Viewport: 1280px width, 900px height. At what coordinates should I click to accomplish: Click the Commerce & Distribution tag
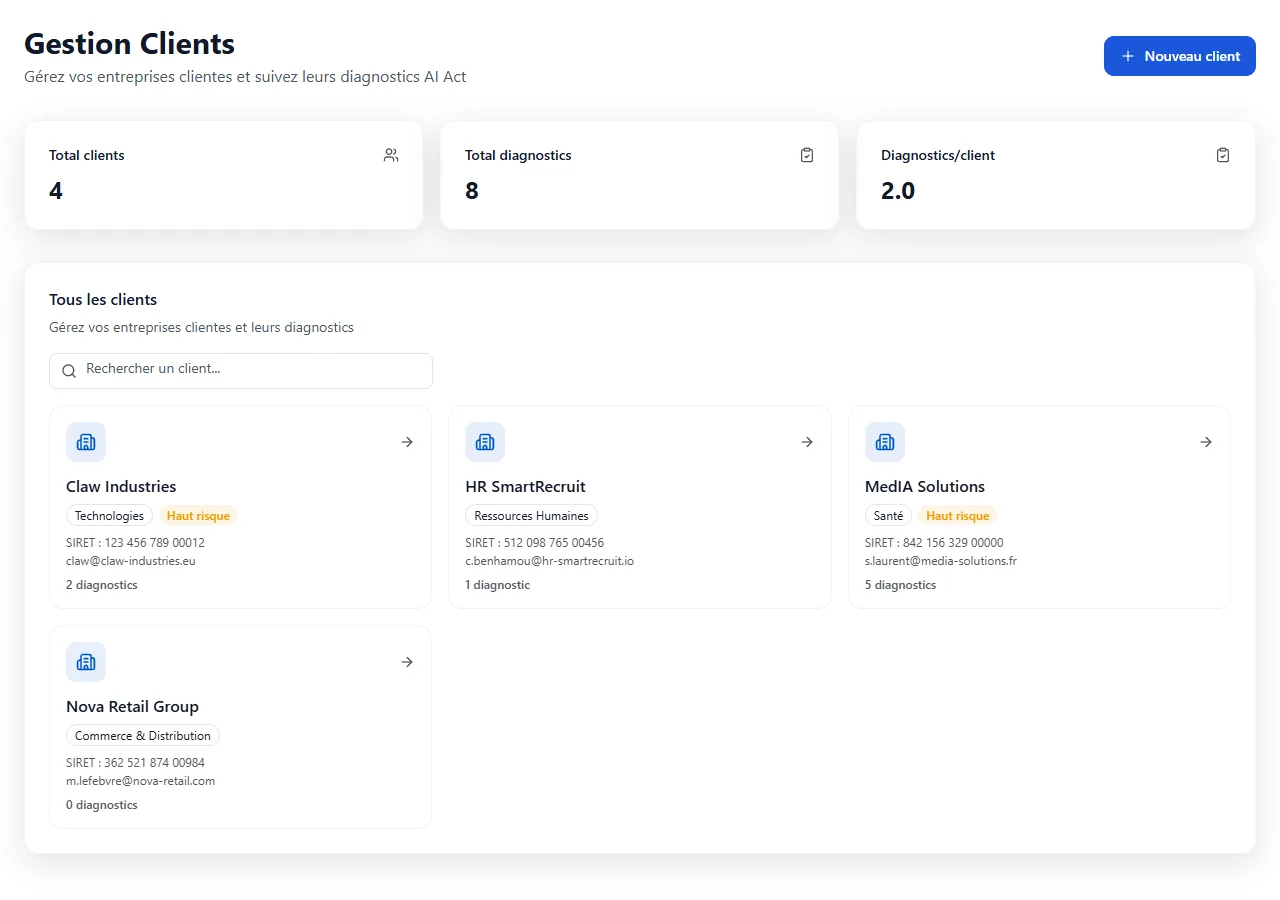click(143, 736)
